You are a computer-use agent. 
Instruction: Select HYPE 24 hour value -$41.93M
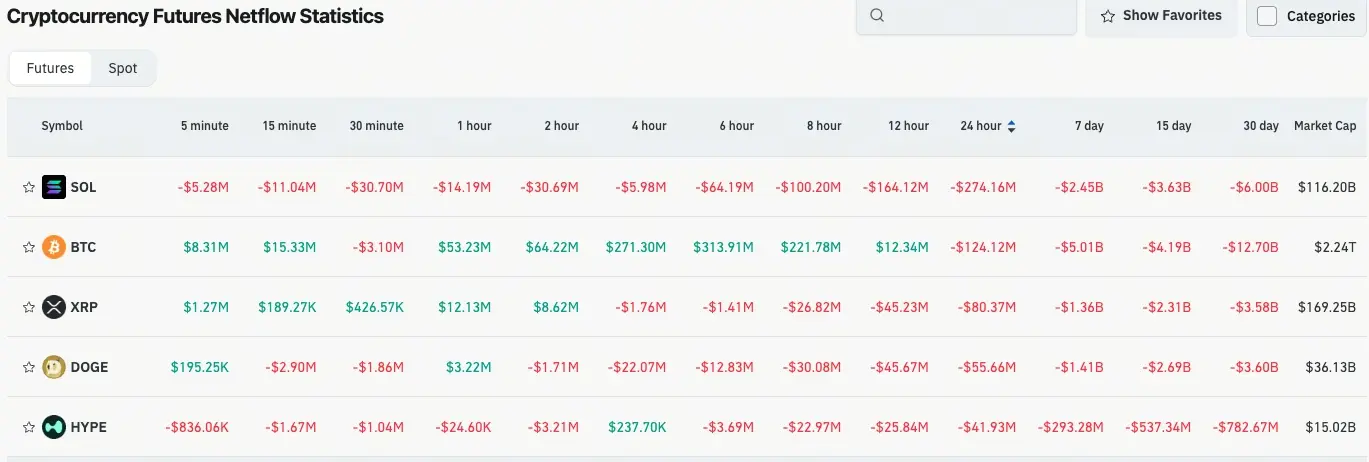pyautogui.click(x=986, y=427)
